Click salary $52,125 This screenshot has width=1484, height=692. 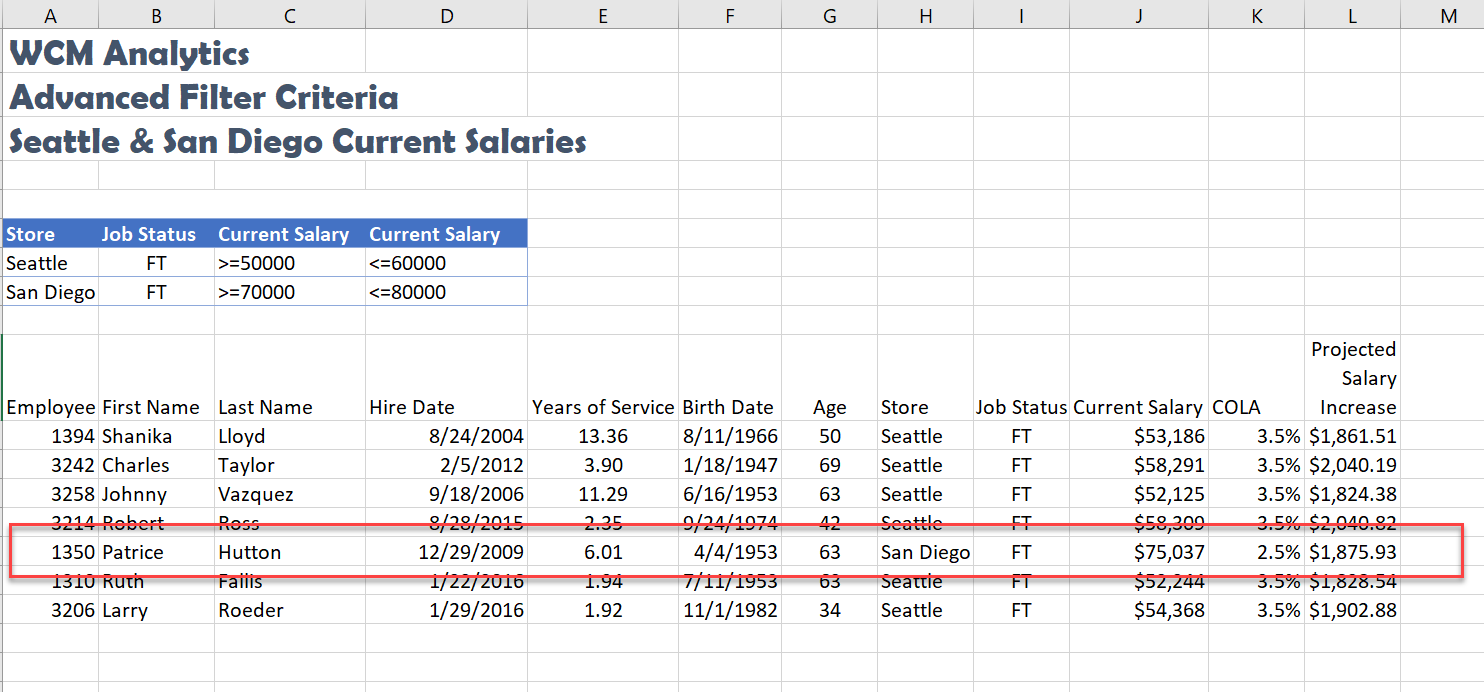coord(1138,494)
